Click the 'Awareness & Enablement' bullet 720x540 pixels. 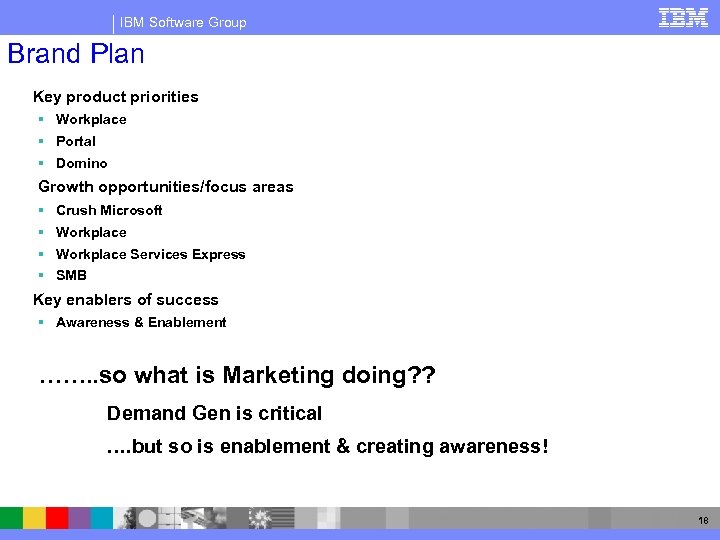click(141, 322)
